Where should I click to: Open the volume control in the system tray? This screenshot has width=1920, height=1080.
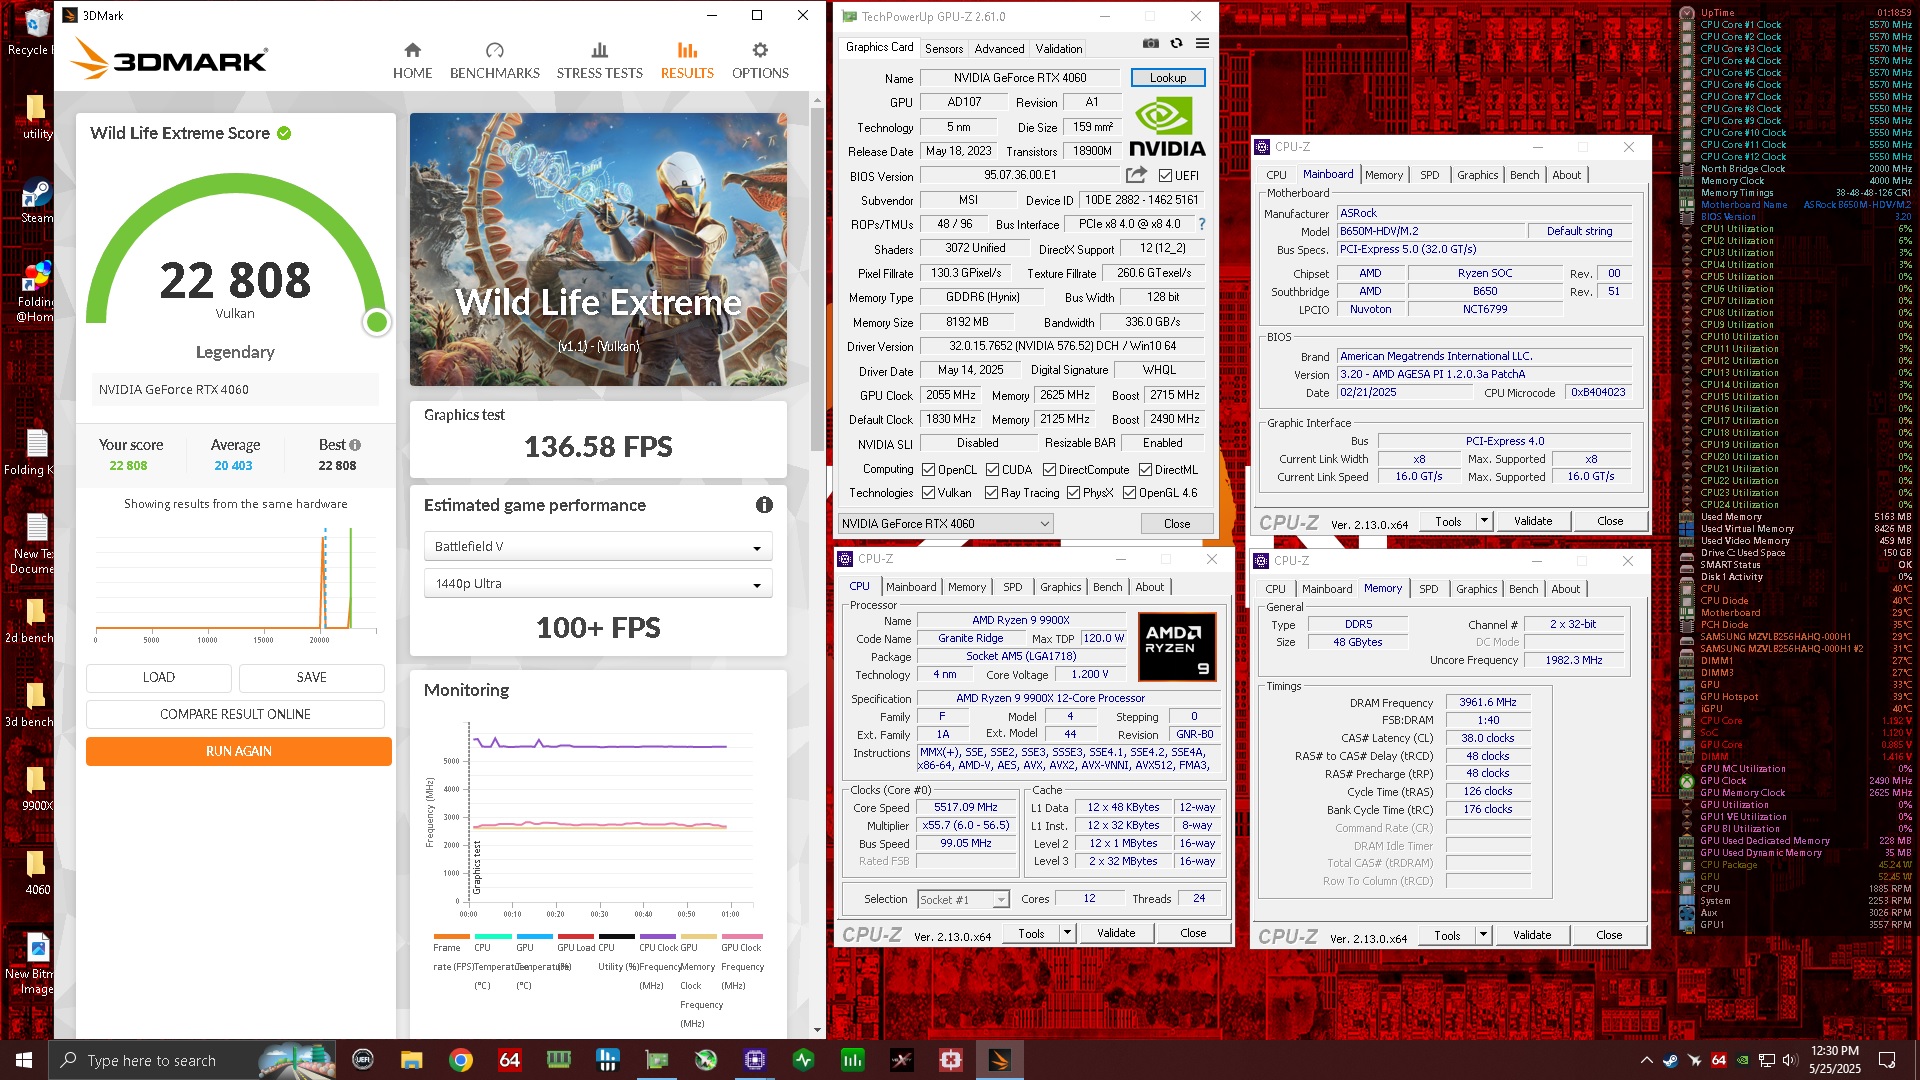point(1791,1060)
